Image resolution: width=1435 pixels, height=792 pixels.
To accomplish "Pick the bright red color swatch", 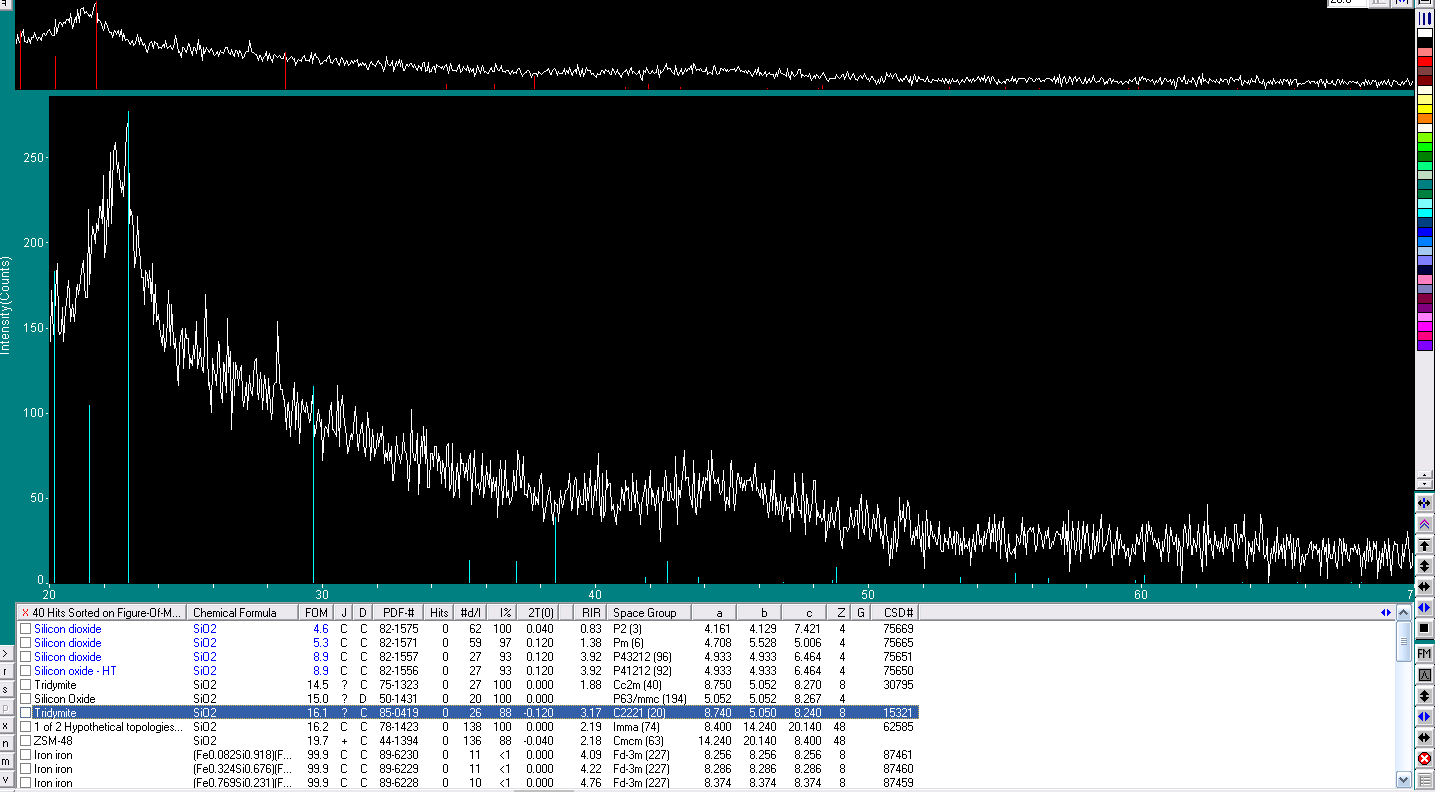I will tap(1424, 62).
